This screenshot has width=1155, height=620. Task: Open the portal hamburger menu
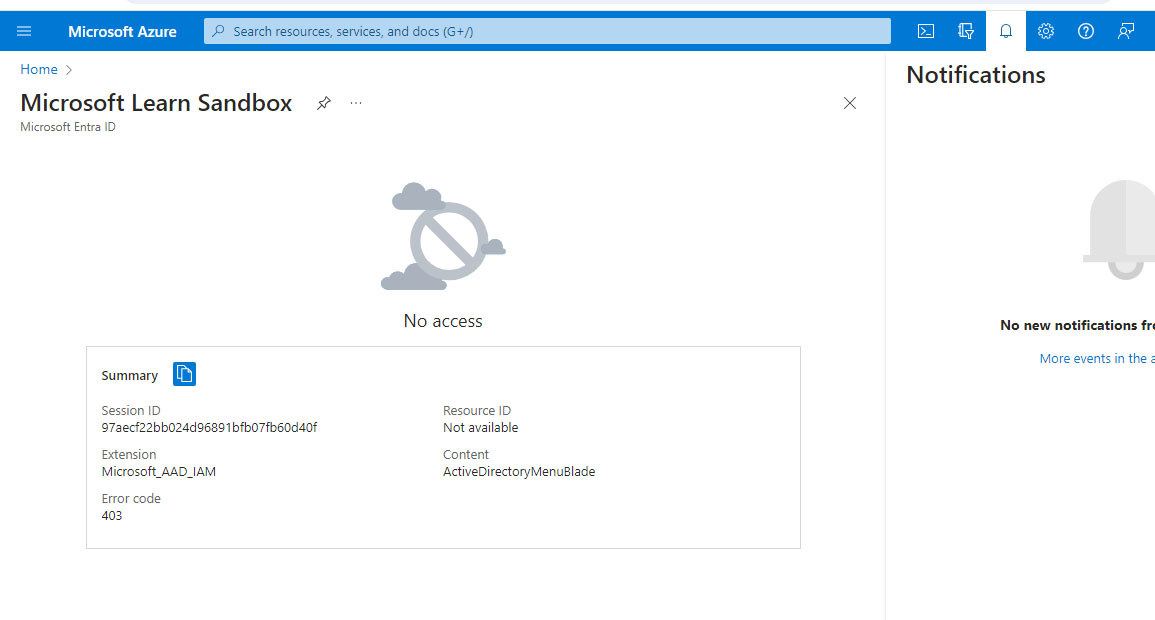tap(24, 31)
